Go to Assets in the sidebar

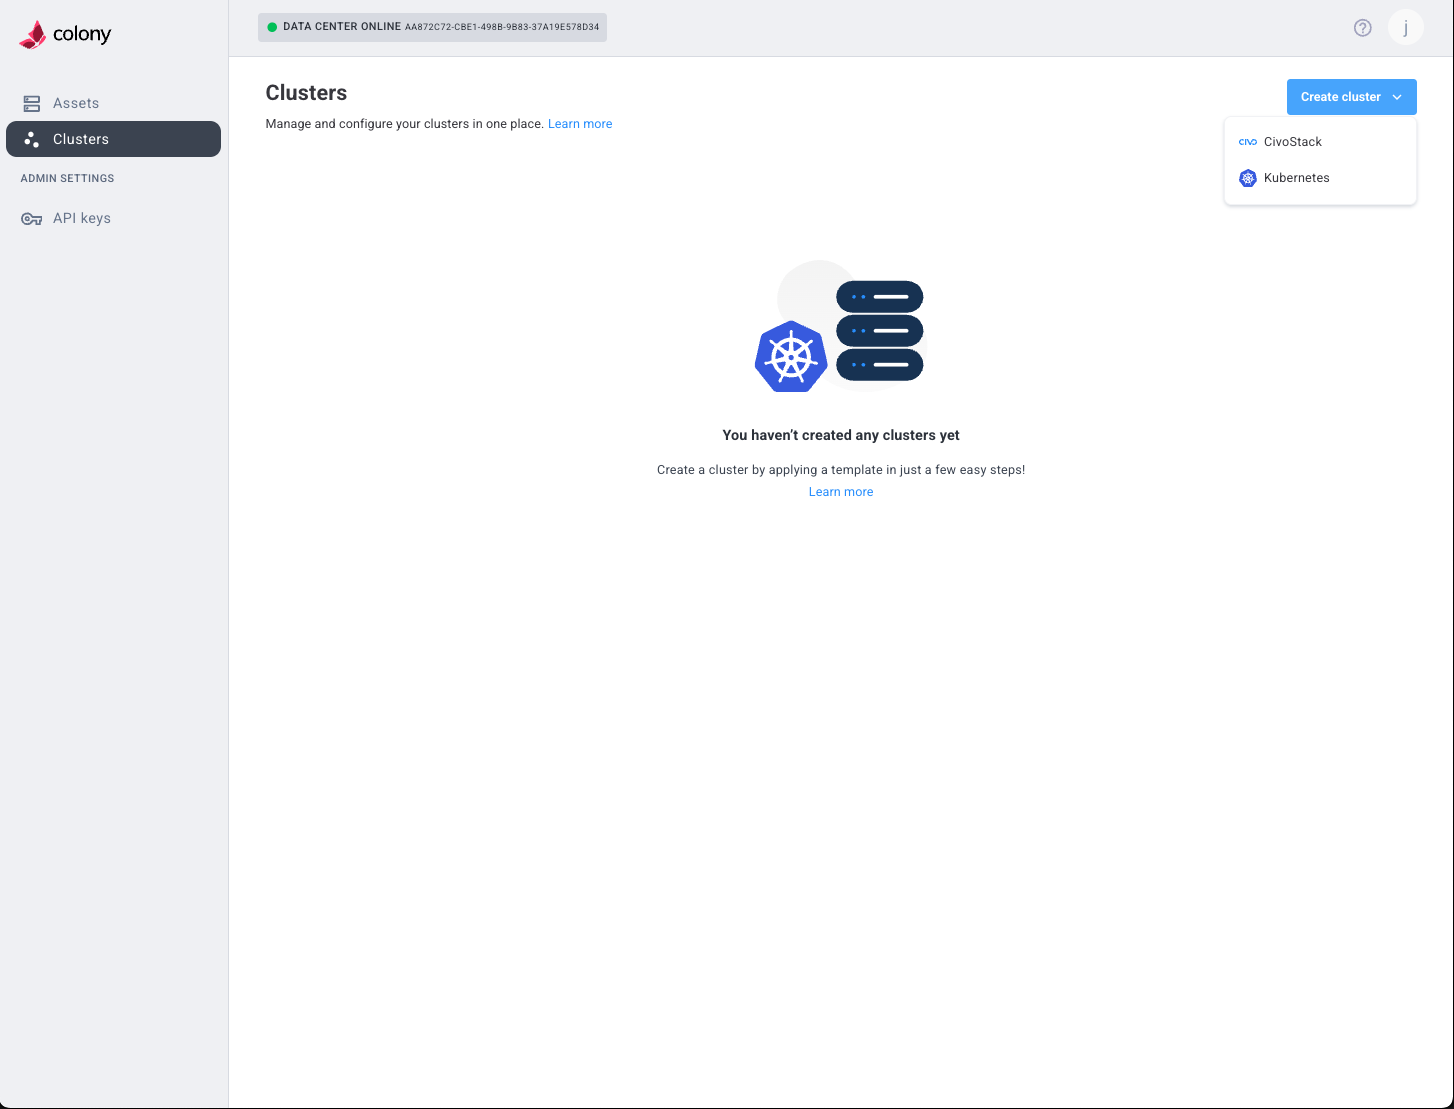pyautogui.click(x=113, y=103)
